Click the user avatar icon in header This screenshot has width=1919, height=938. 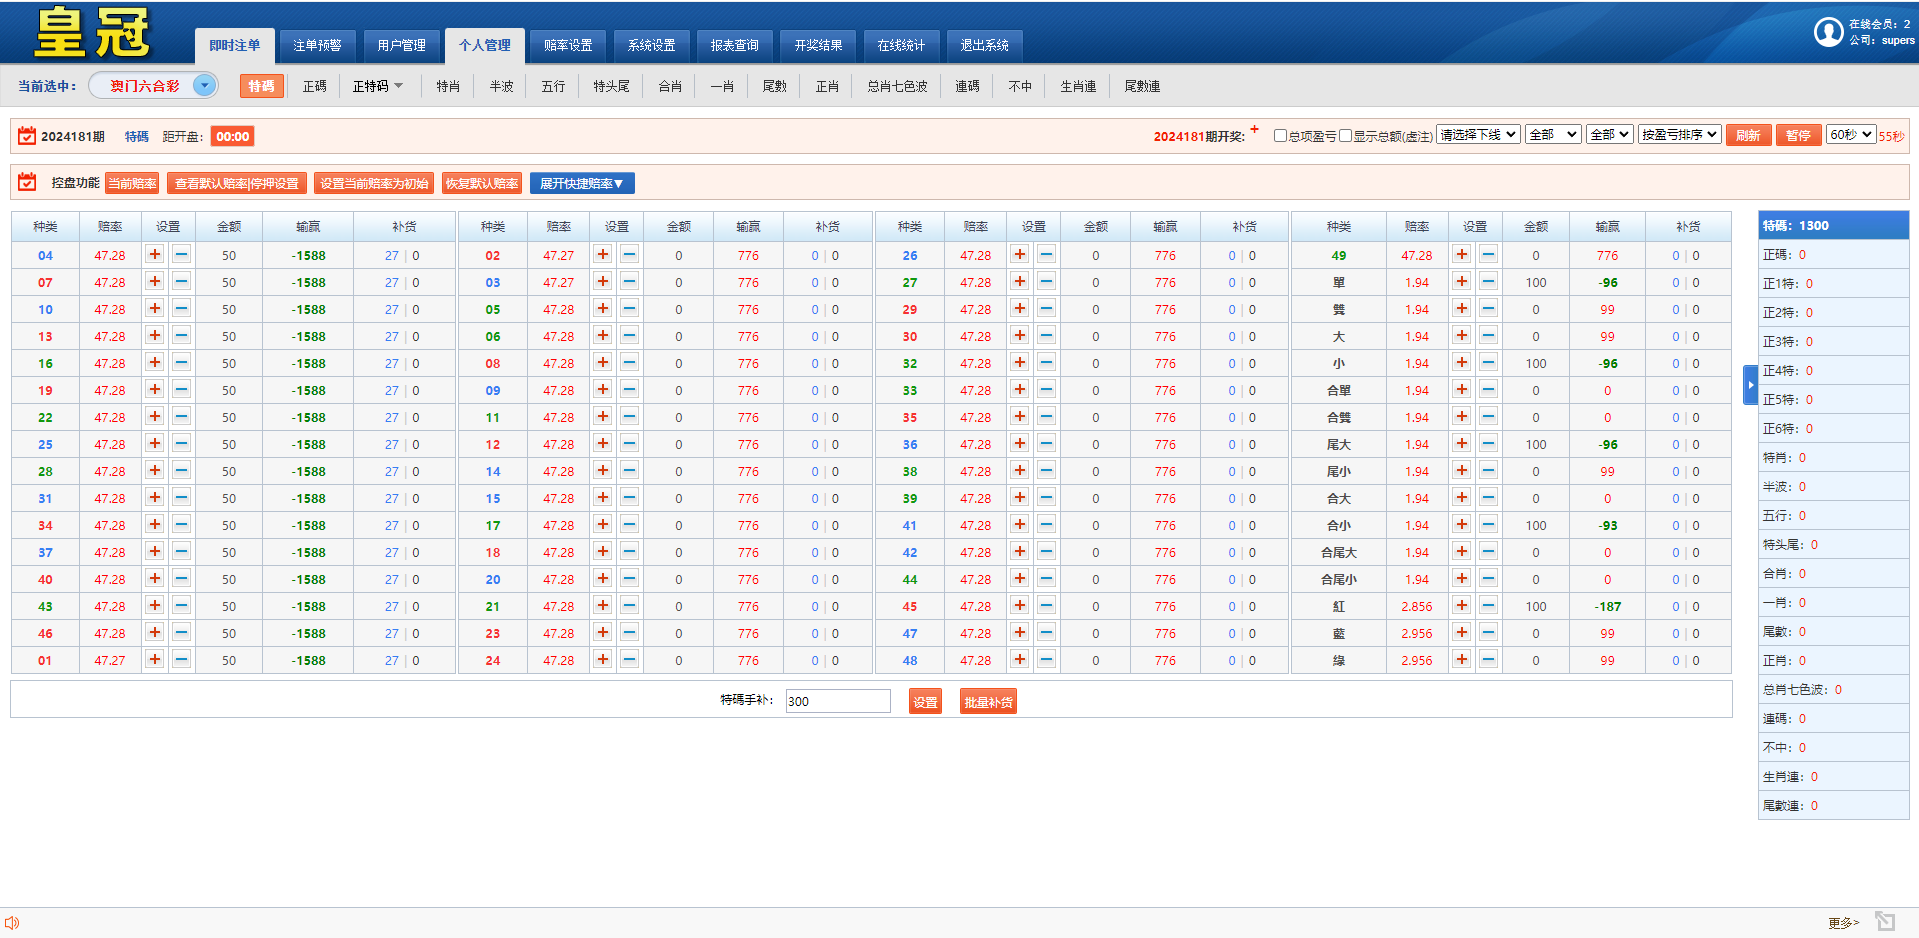1828,32
